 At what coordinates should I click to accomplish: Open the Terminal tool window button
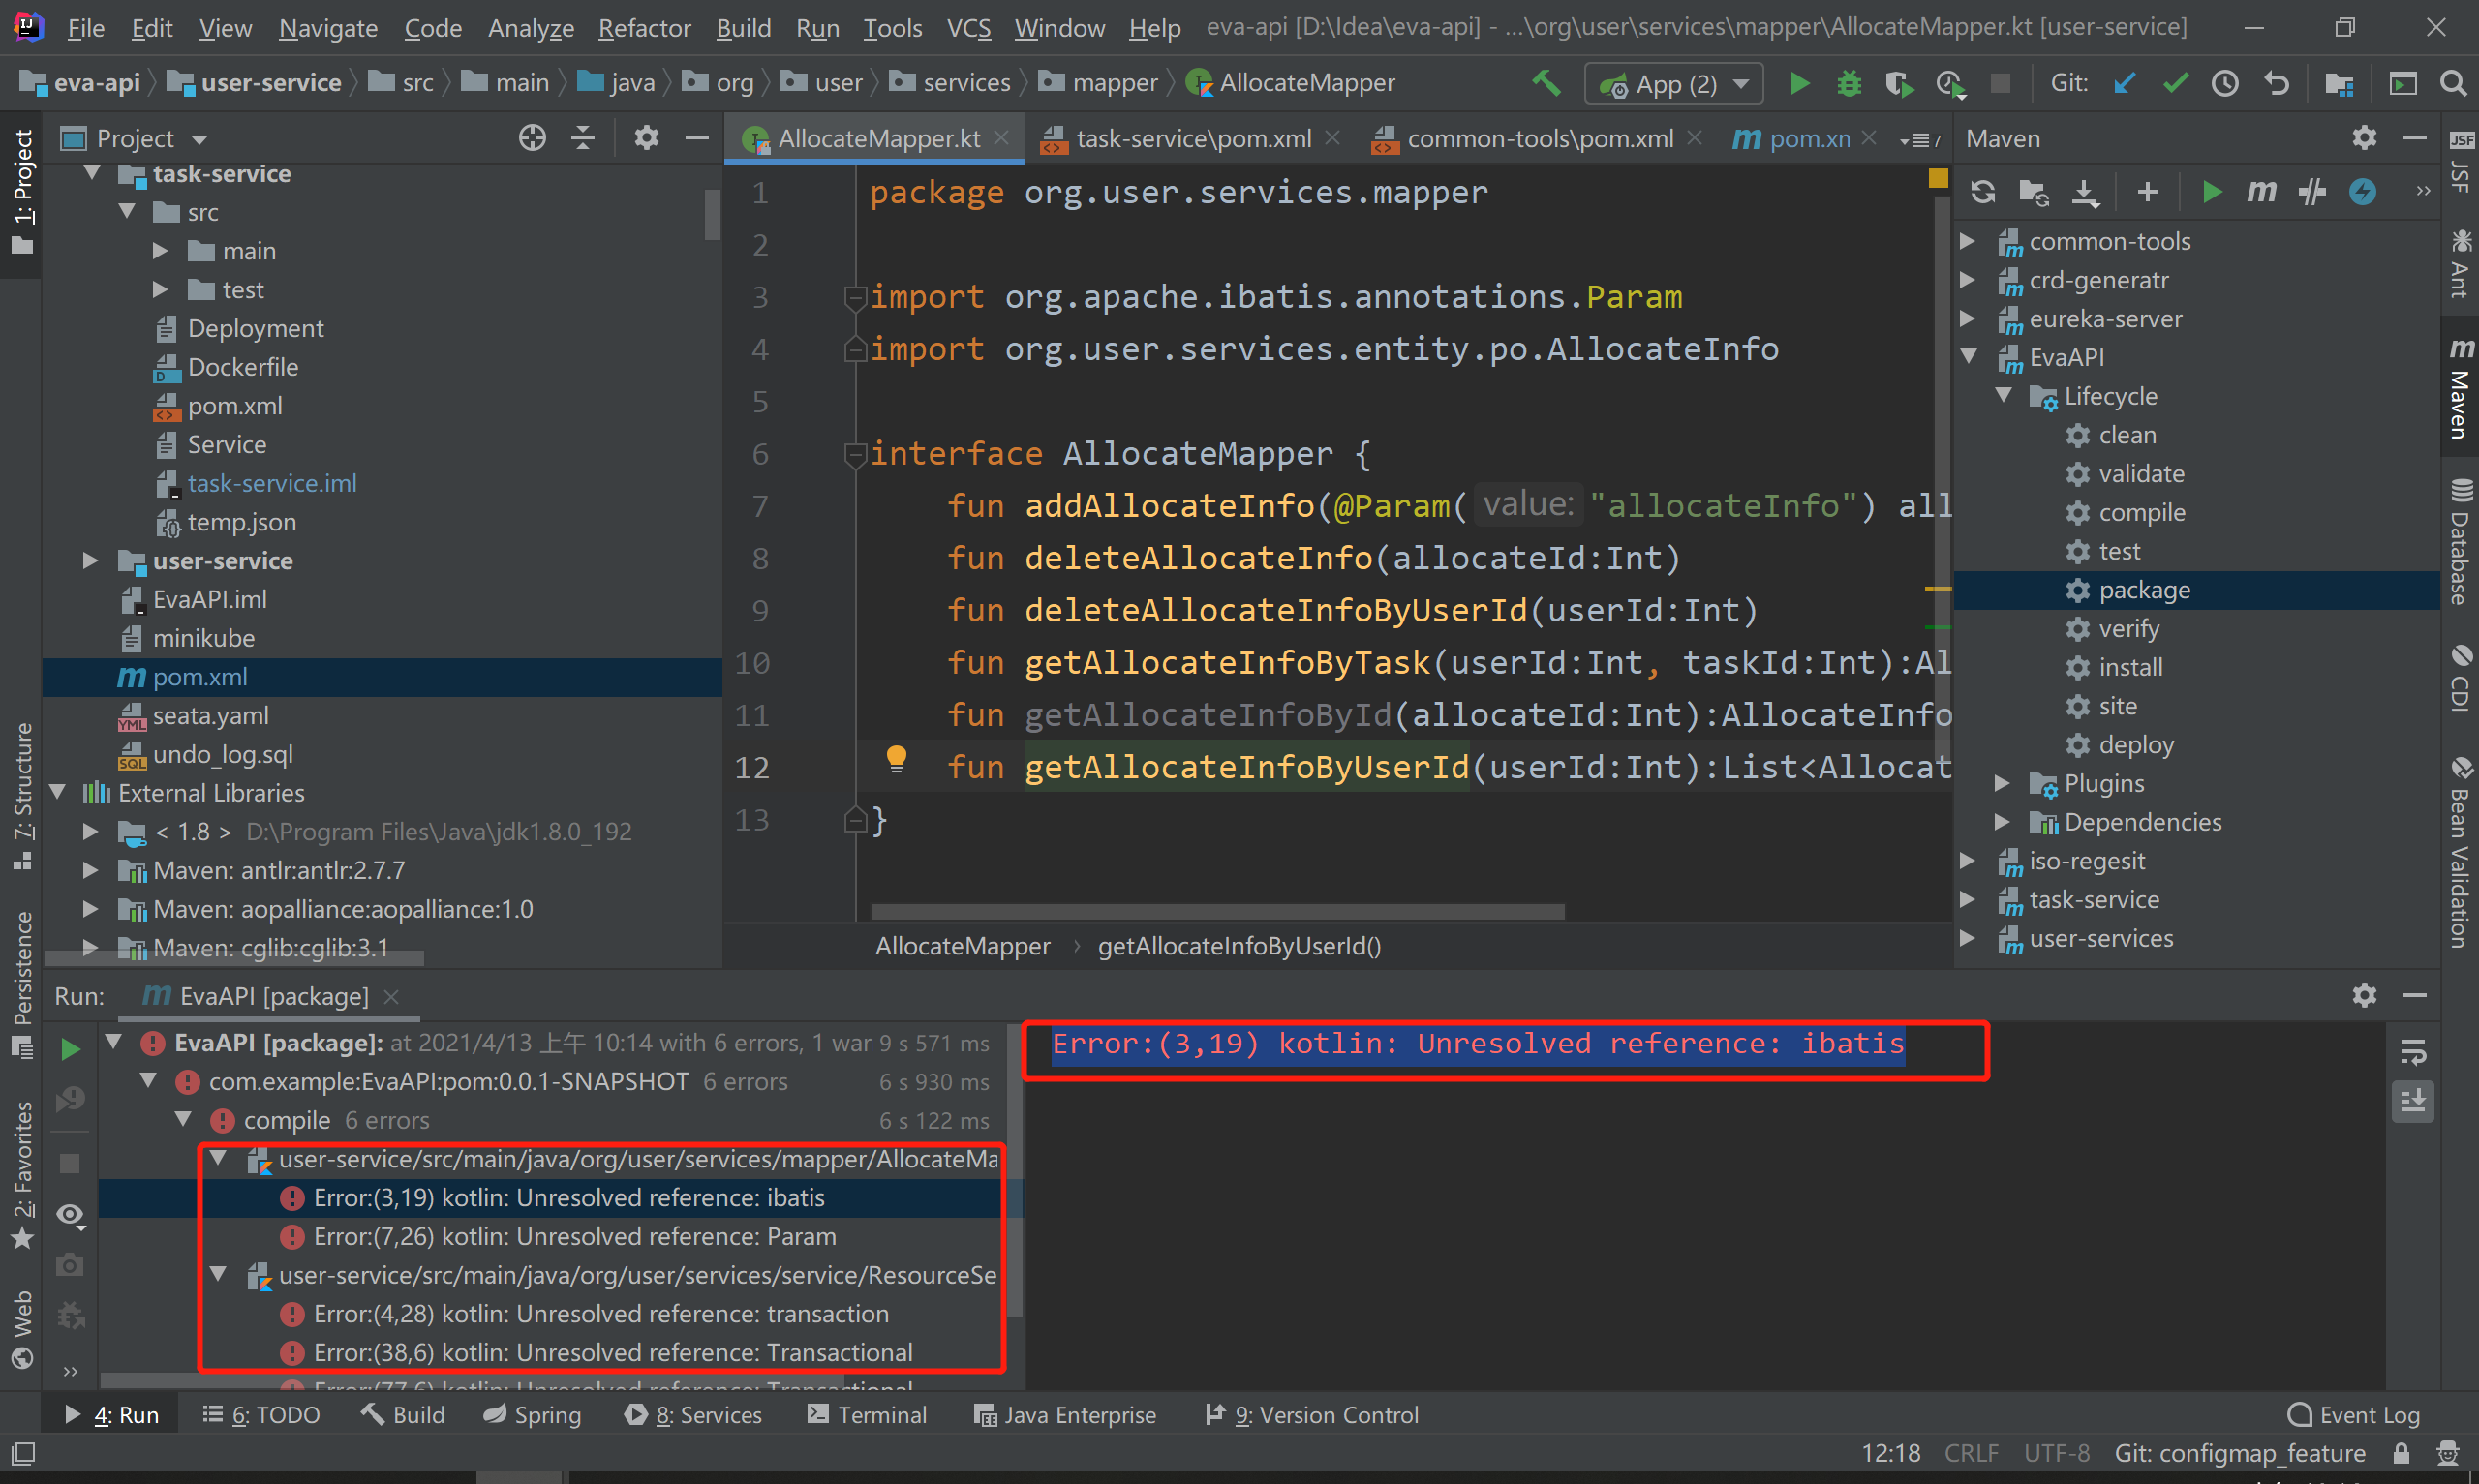click(867, 1415)
